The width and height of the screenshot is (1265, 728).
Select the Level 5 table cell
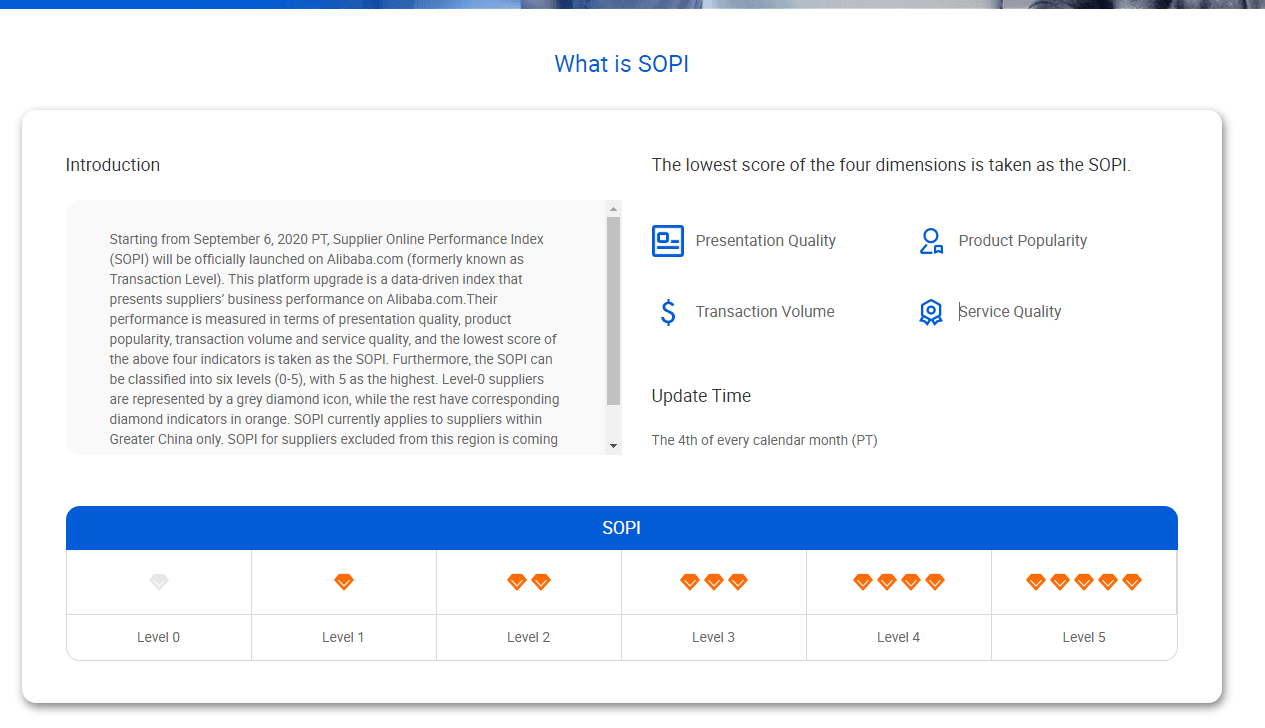pyautogui.click(x=1083, y=637)
